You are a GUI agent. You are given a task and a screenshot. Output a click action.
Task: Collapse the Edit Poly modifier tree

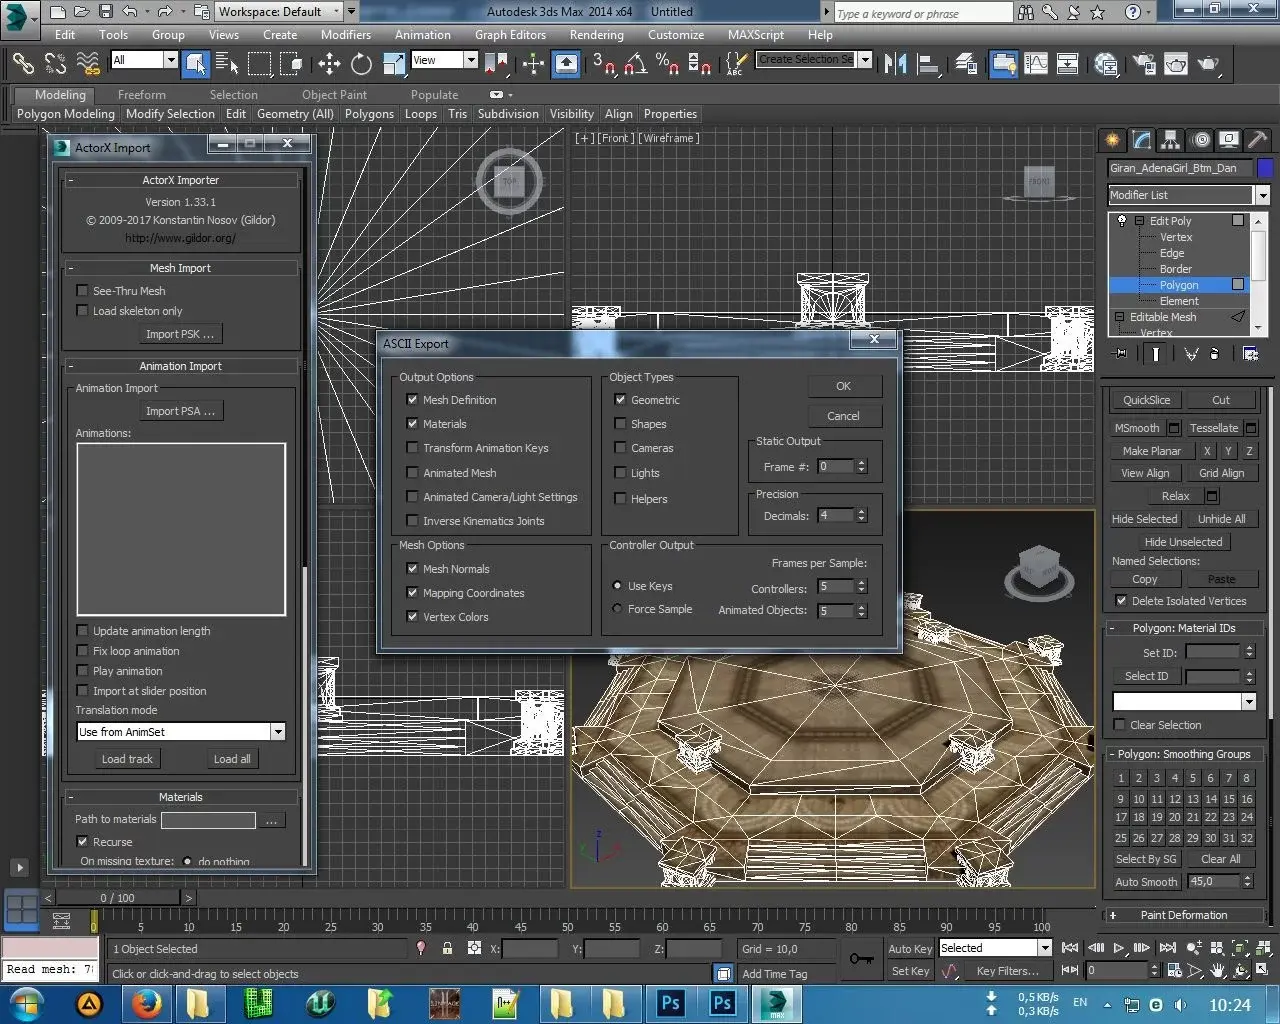pyautogui.click(x=1139, y=221)
